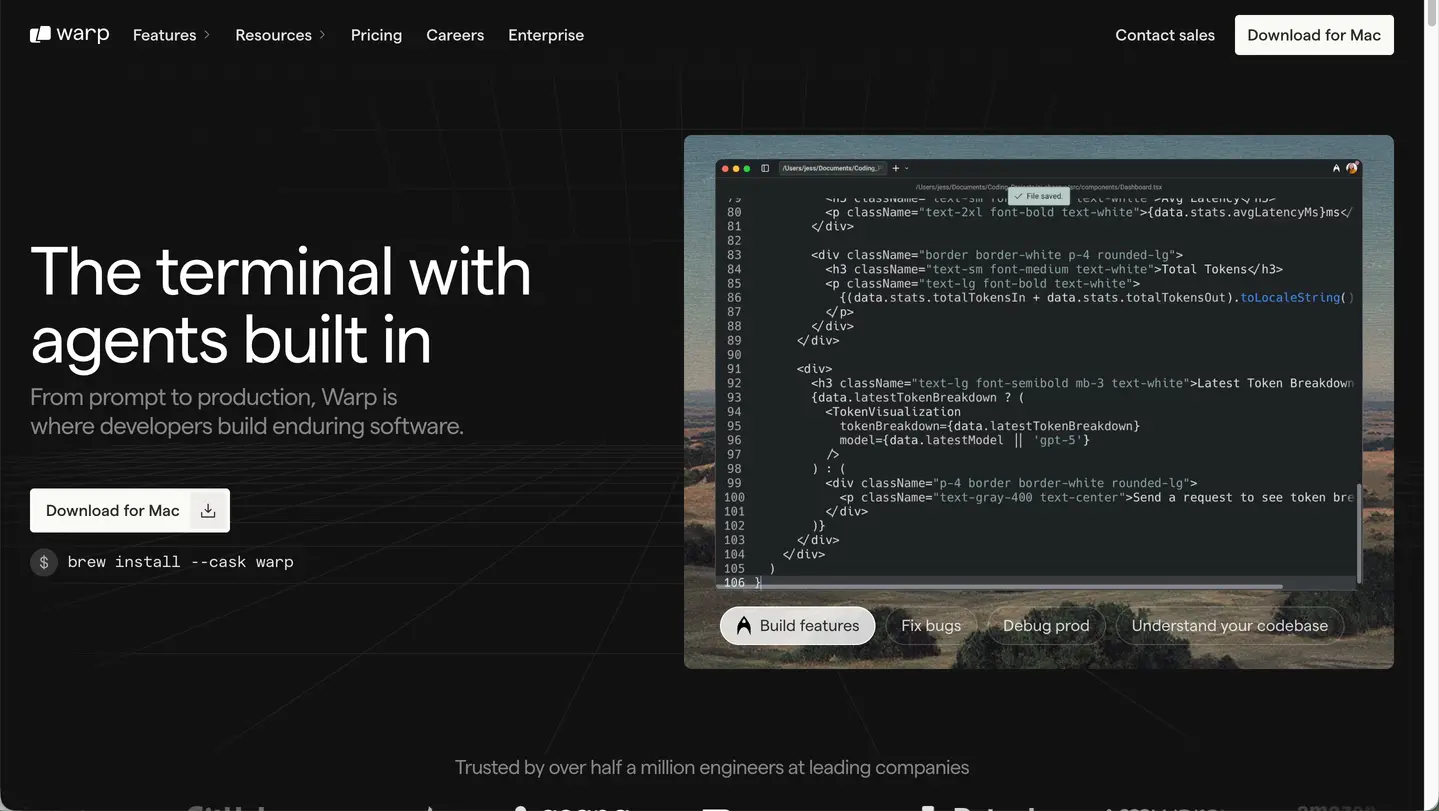Toggle the sidebar panel icon in the terminal window
This screenshot has width=1439, height=811.
(x=765, y=168)
